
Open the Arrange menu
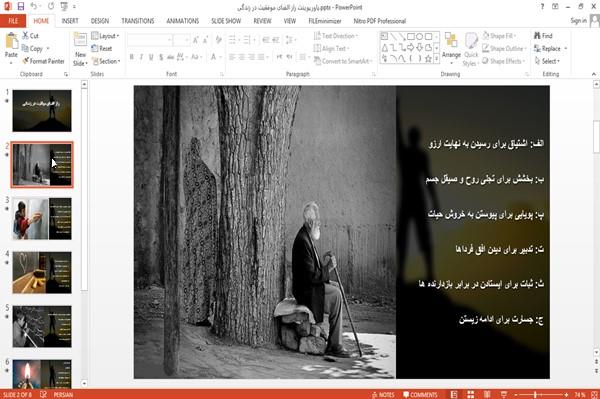(x=451, y=48)
